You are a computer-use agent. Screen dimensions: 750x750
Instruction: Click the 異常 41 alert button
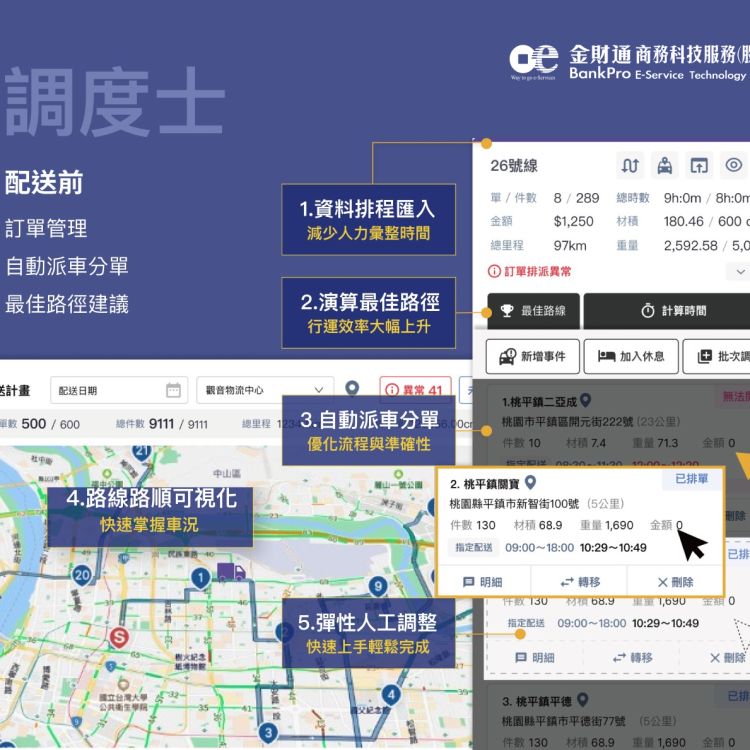[x=415, y=390]
